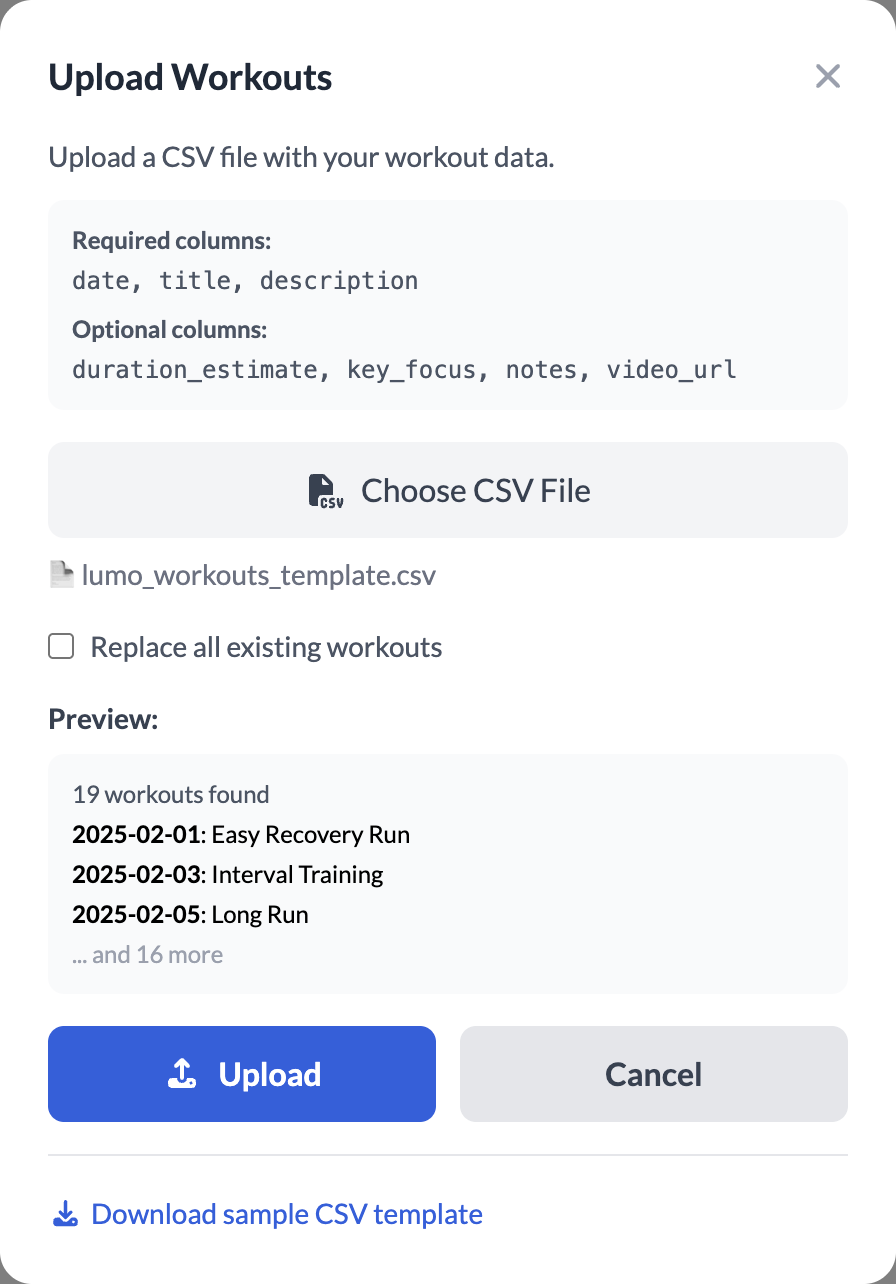Click the required columns list 'date, title, description'
Viewport: 896px width, 1284px height.
[245, 280]
